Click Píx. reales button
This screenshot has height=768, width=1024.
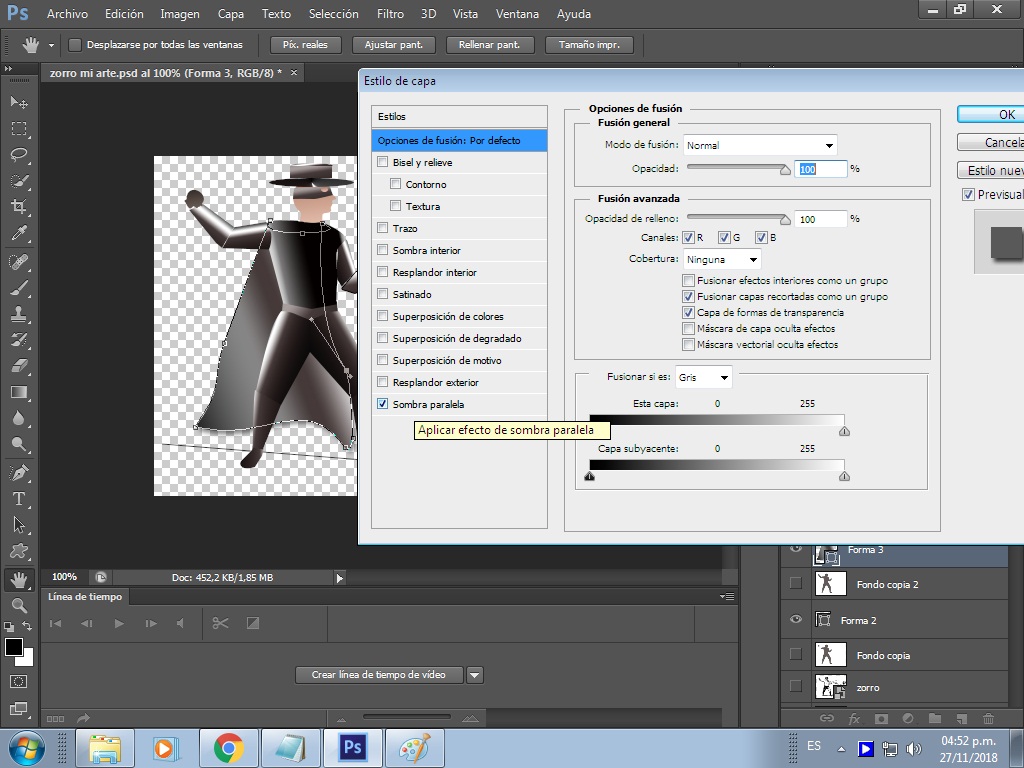click(x=305, y=44)
